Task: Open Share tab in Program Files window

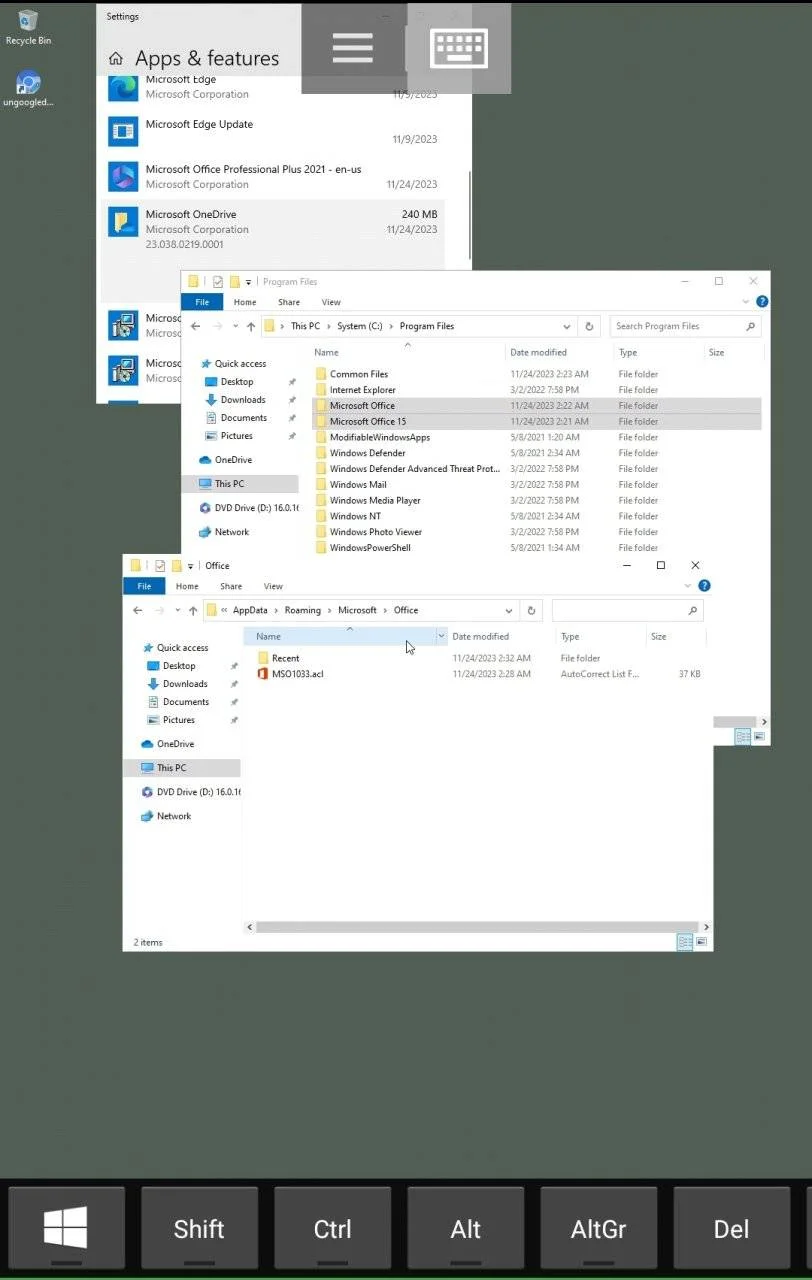Action: [x=289, y=302]
